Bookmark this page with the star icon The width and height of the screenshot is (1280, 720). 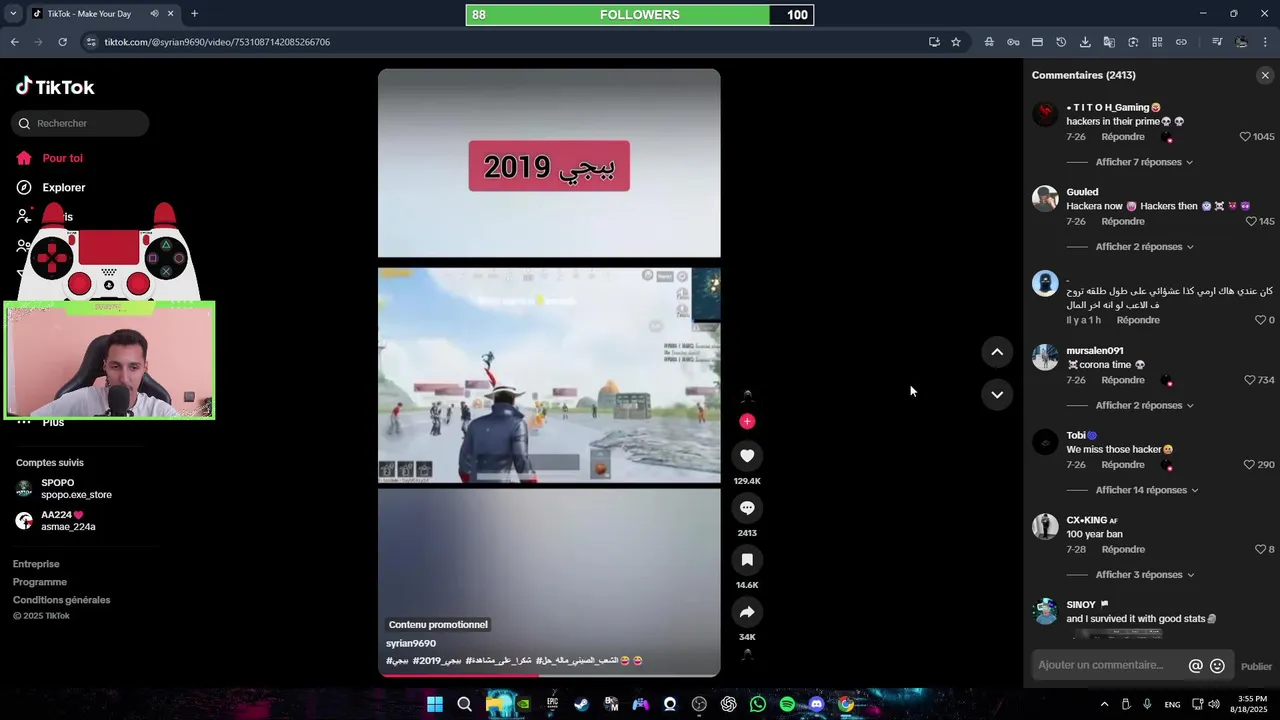pos(956,42)
